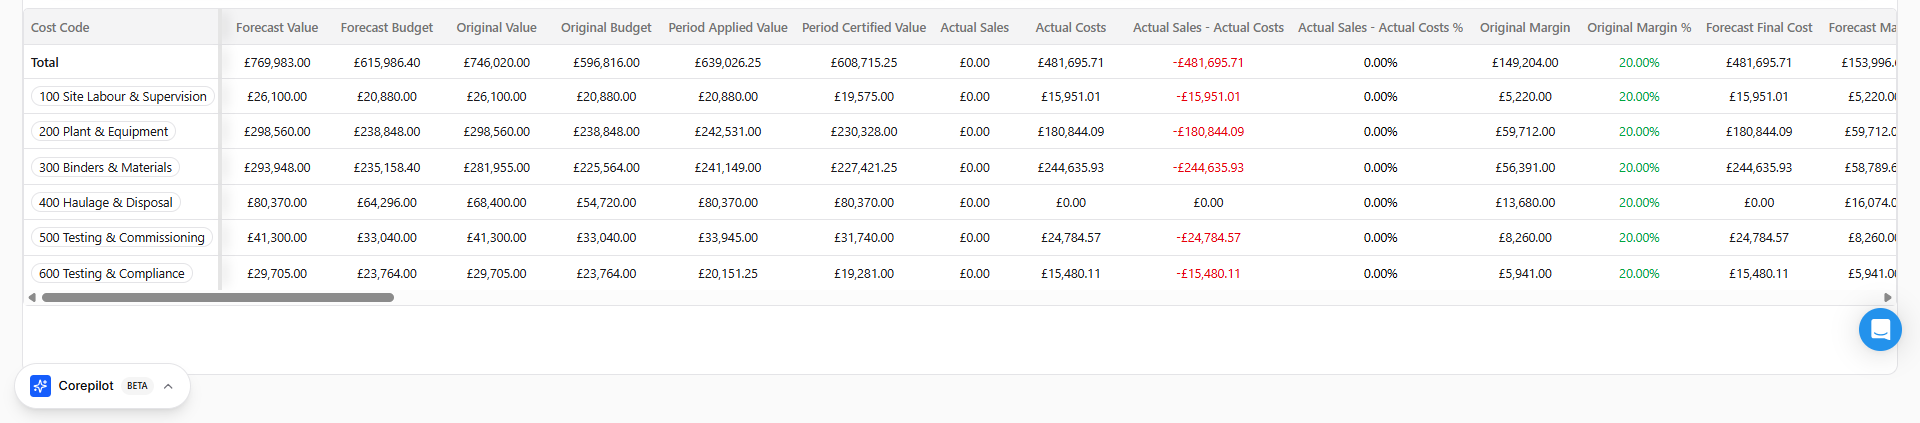This screenshot has width=1920, height=423.
Task: Click the Original Margin % header
Action: coord(1639,28)
